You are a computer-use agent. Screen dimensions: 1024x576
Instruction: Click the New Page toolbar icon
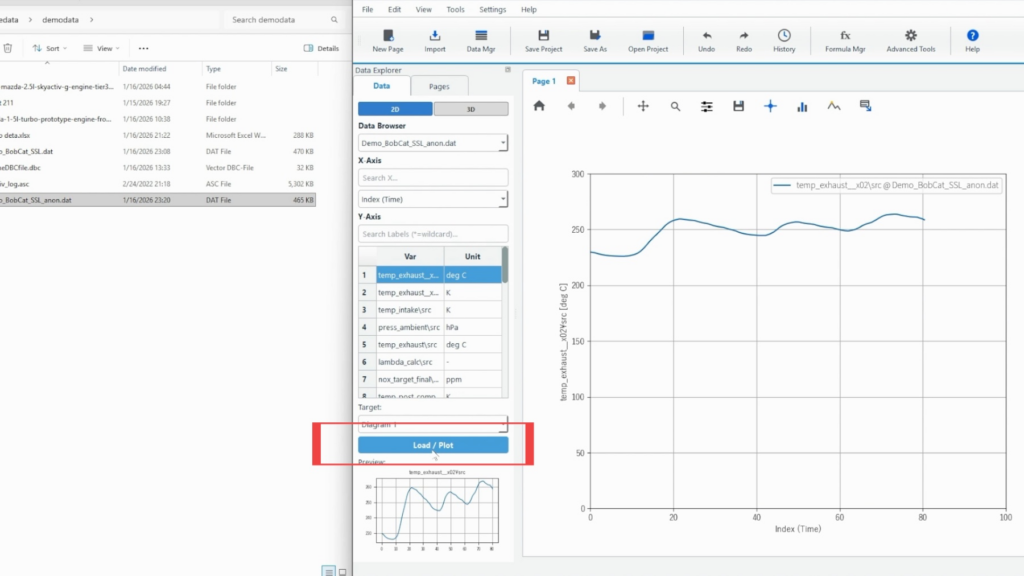(387, 40)
